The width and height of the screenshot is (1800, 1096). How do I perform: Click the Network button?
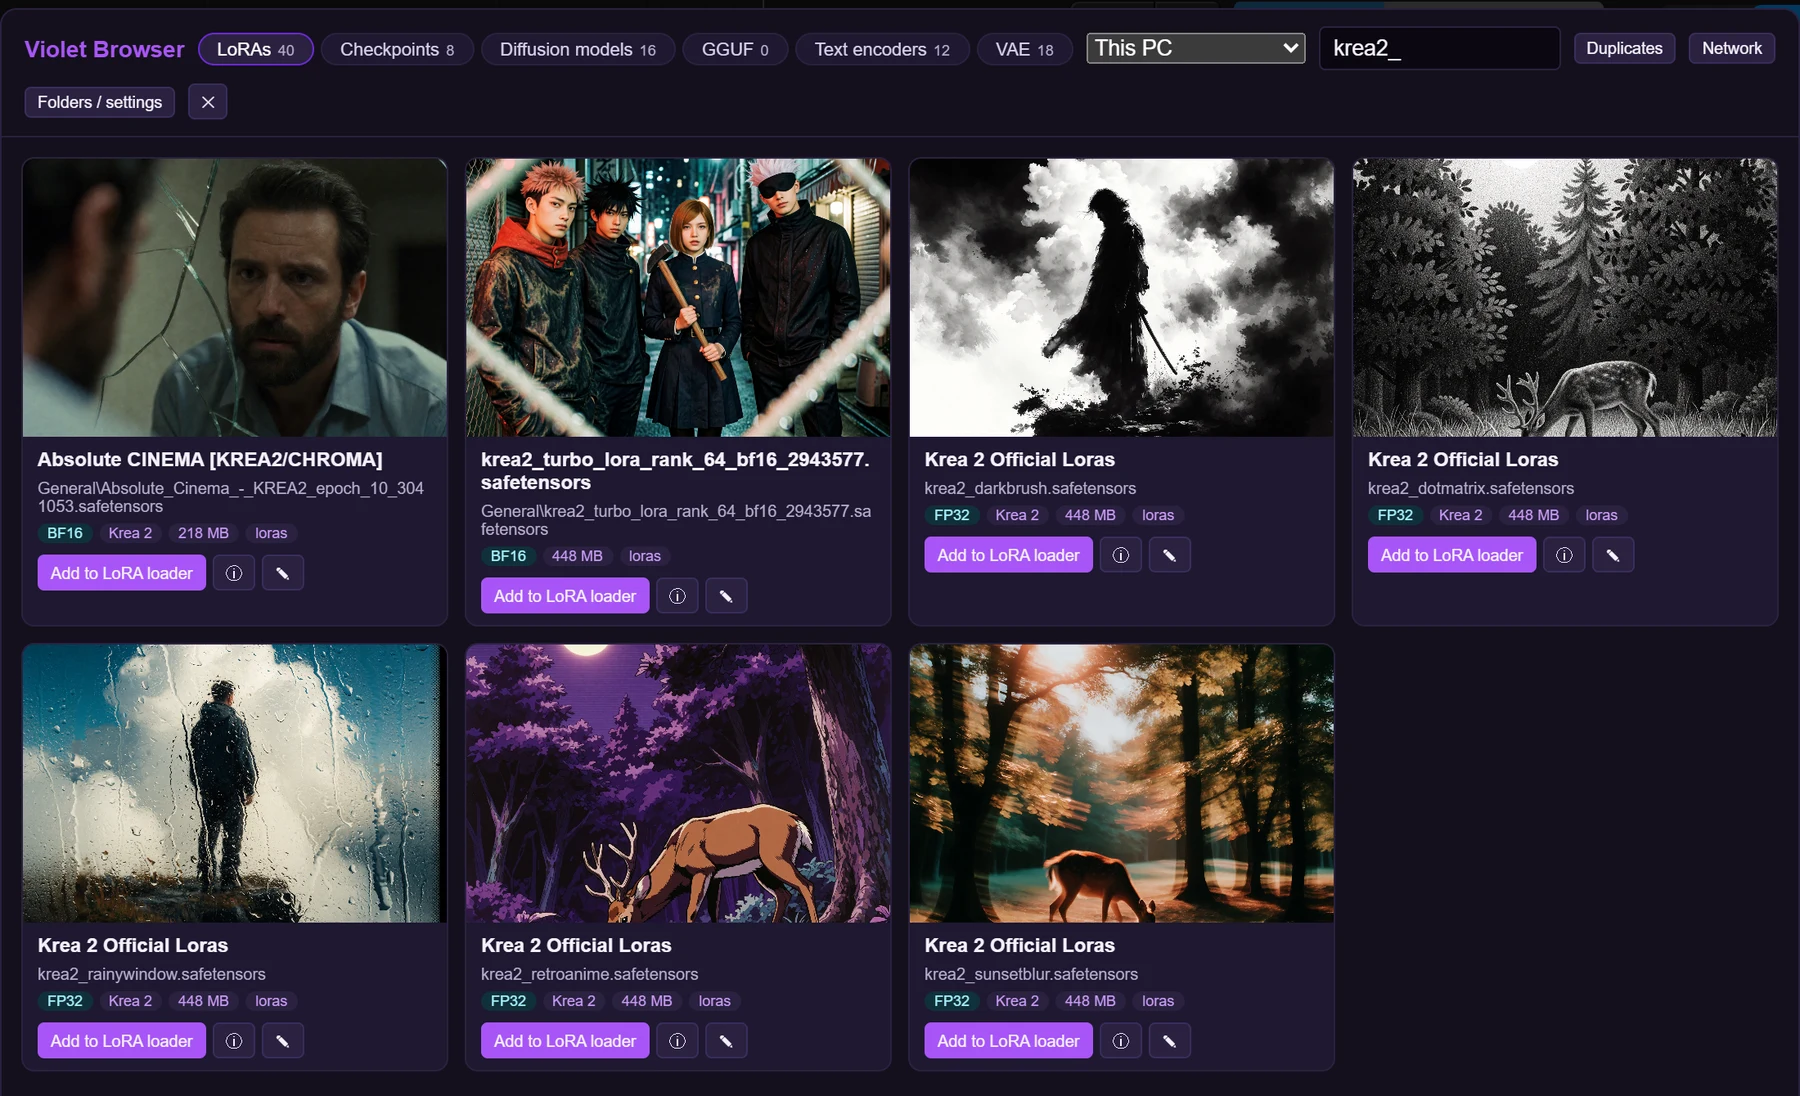[x=1732, y=48]
